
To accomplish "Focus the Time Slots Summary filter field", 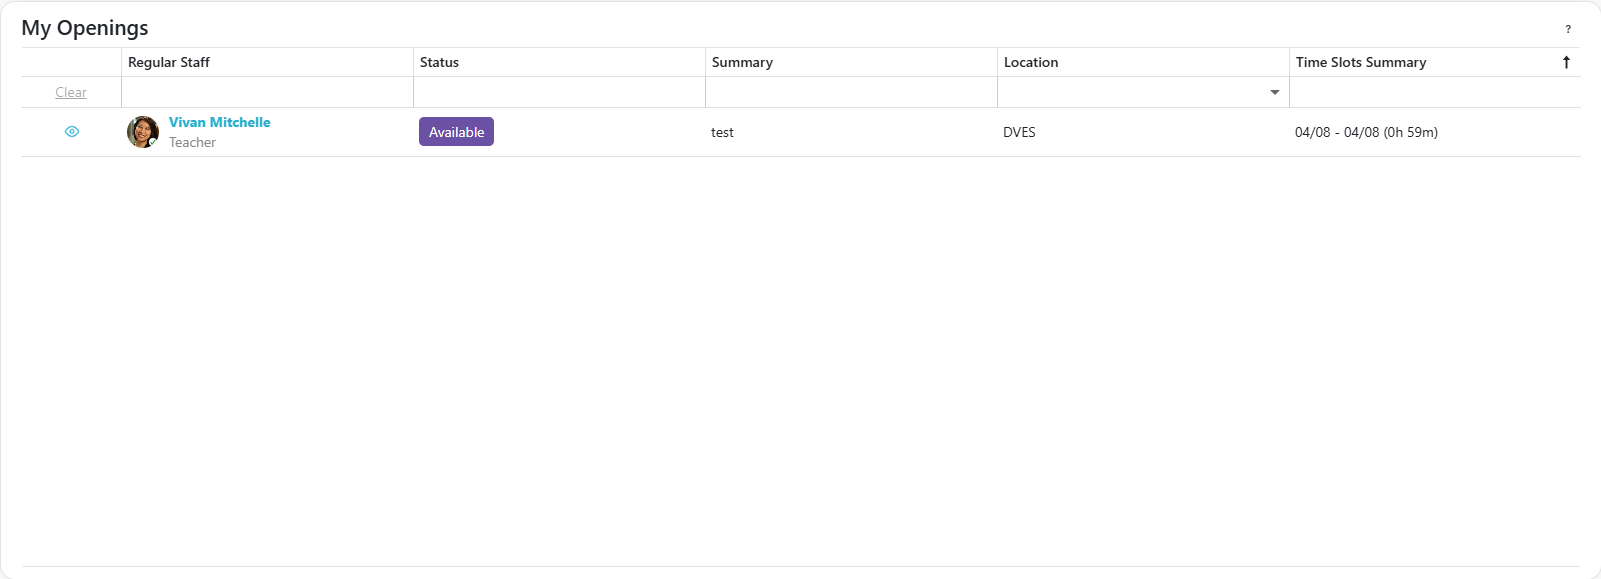I will [1434, 93].
